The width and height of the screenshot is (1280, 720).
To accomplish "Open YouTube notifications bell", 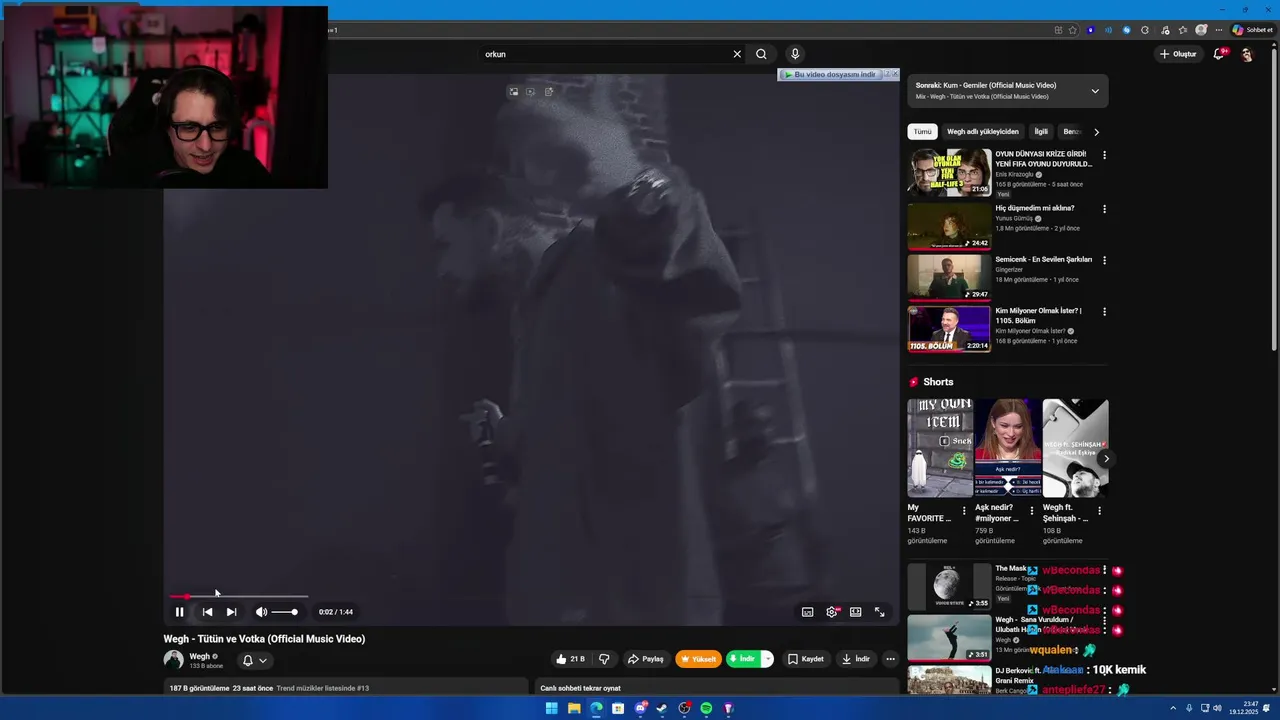I will pyautogui.click(x=1218, y=54).
